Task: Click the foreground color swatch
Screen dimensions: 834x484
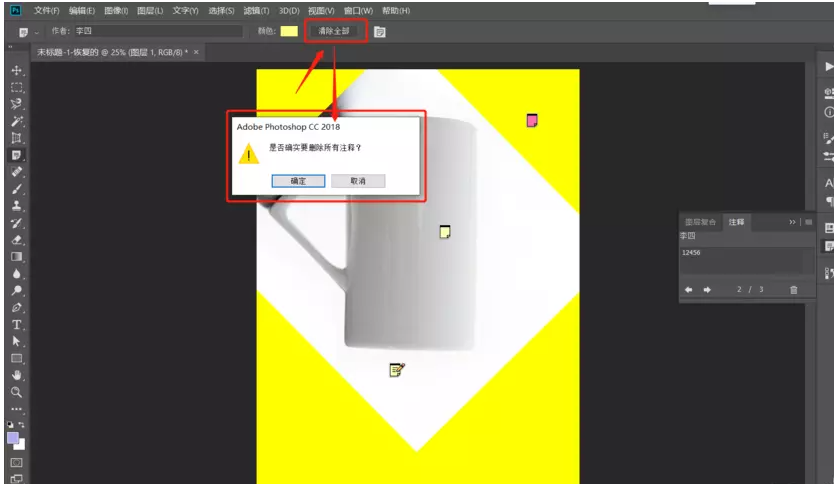Action: point(12,438)
